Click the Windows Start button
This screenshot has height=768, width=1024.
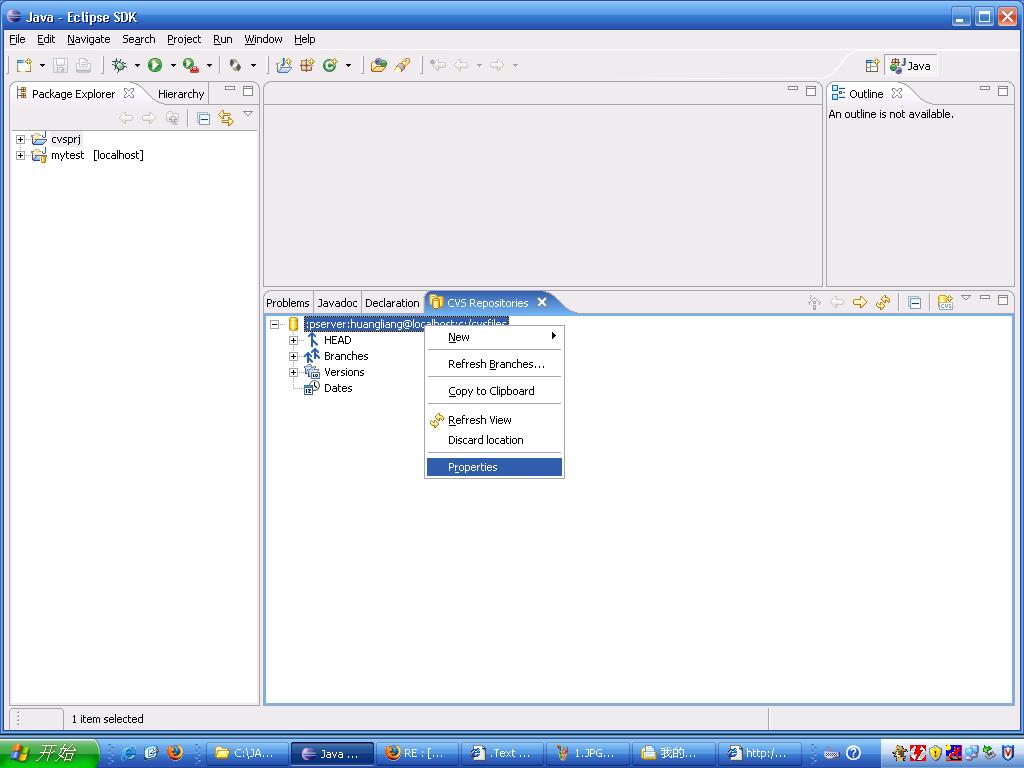[x=49, y=753]
